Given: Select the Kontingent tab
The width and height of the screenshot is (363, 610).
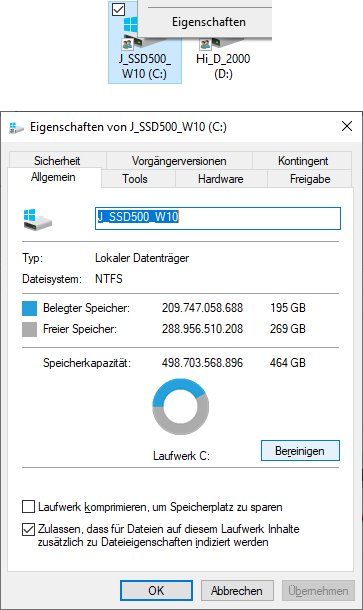Looking at the screenshot, I should click(x=303, y=161).
